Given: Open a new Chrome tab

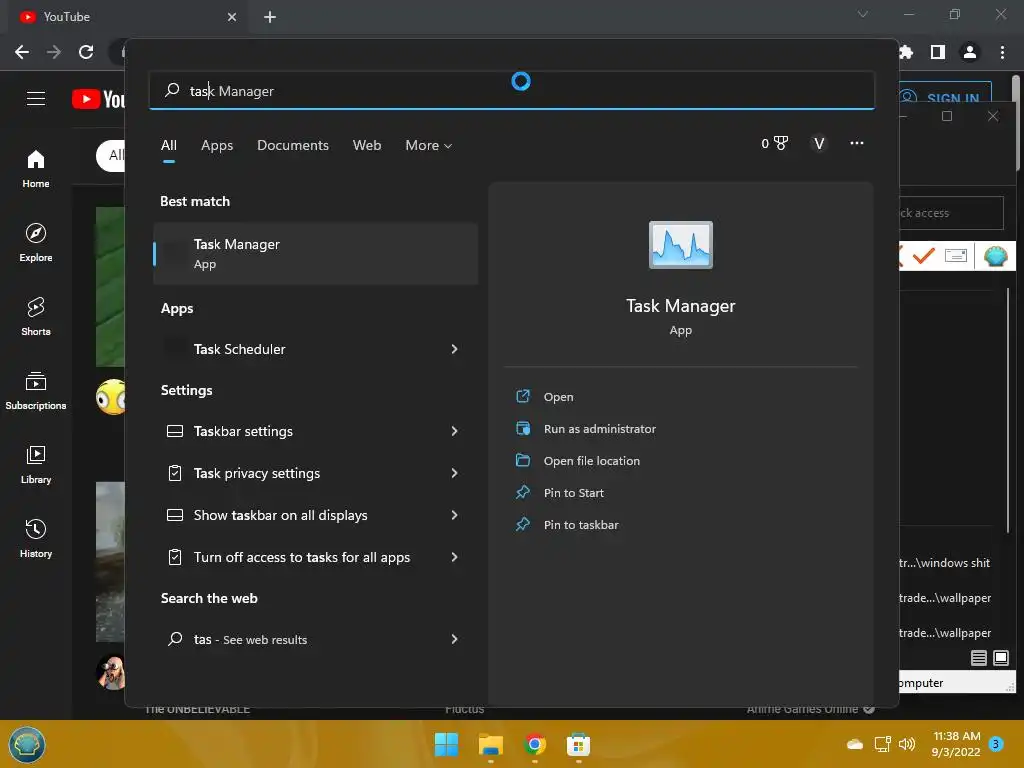Looking at the screenshot, I should [270, 17].
